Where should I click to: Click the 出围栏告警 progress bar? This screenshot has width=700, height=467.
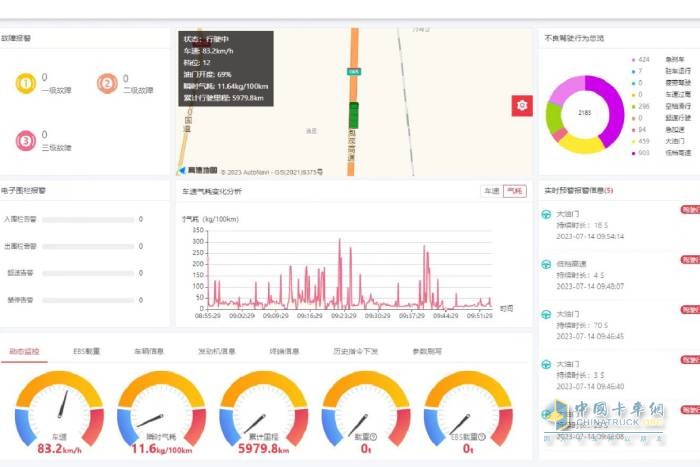pyautogui.click(x=88, y=246)
